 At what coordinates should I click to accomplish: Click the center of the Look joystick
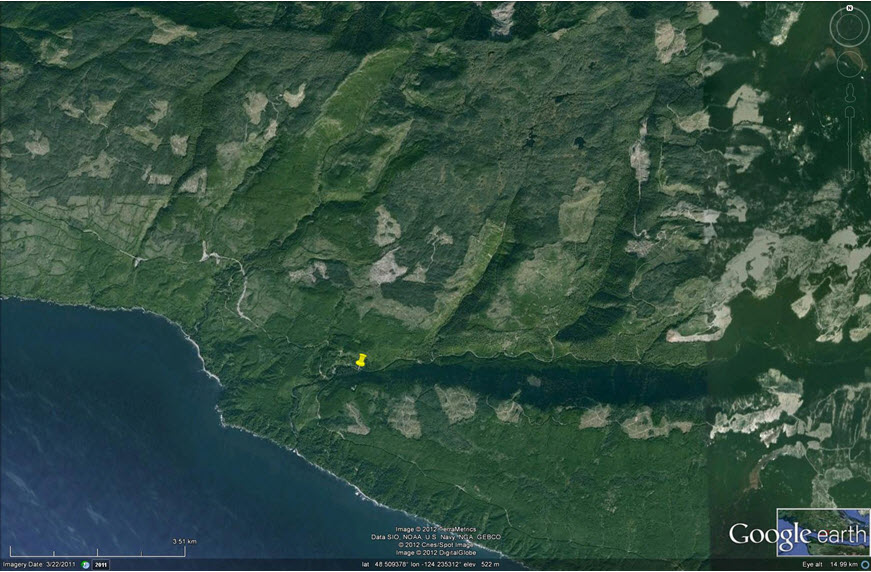pos(849,29)
